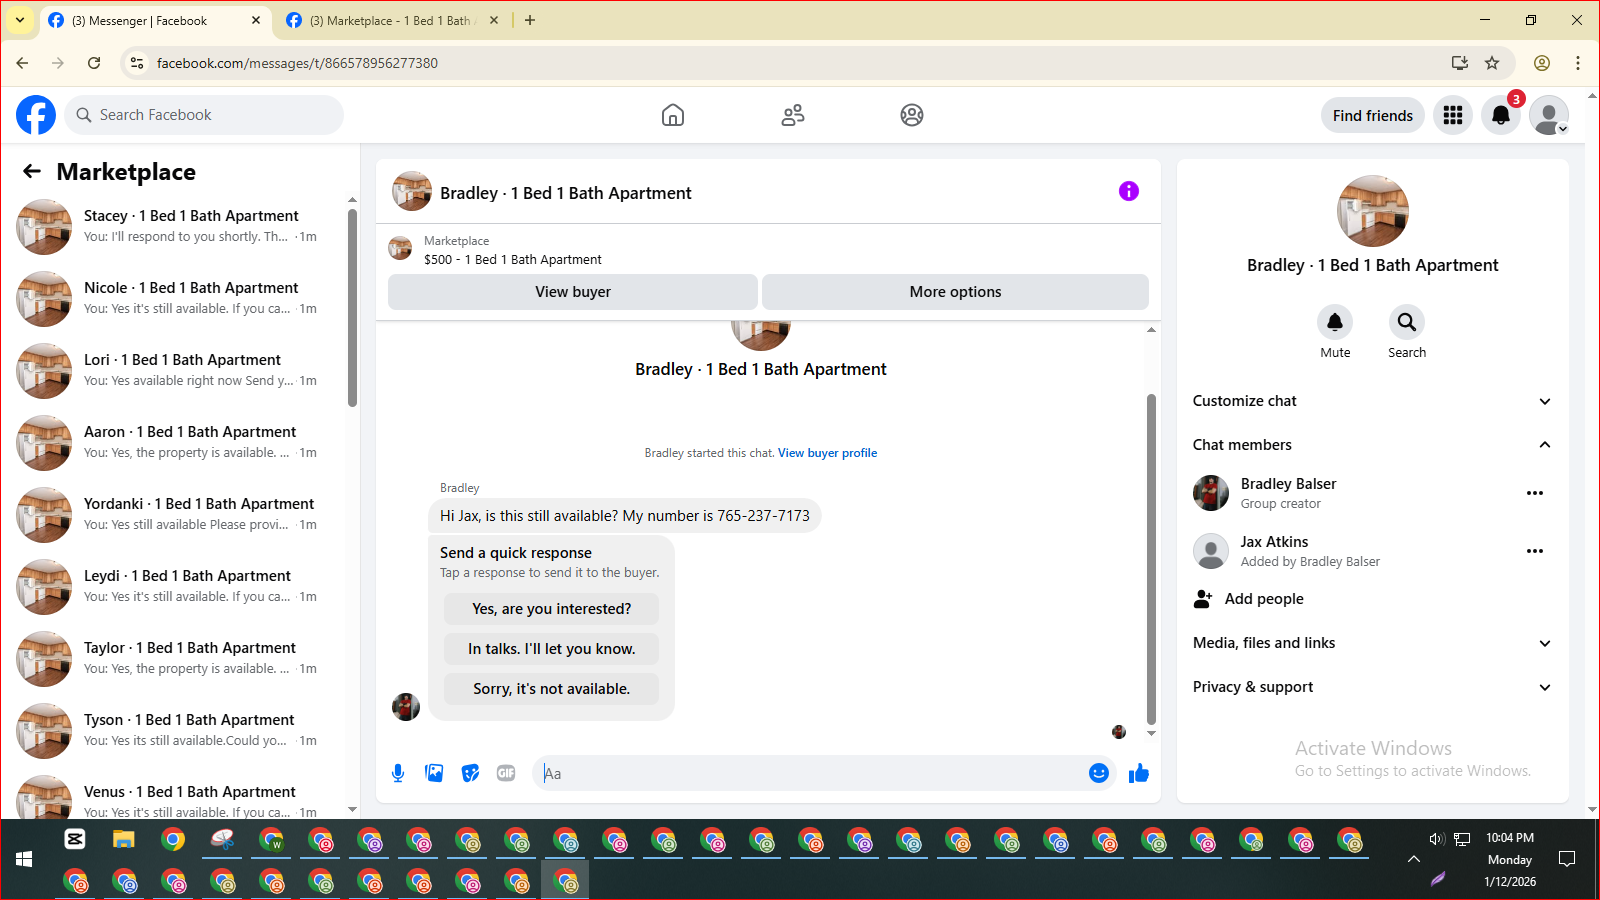Image resolution: width=1600 pixels, height=900 pixels.
Task: Open the Home icon in top navigation
Action: pyautogui.click(x=673, y=115)
